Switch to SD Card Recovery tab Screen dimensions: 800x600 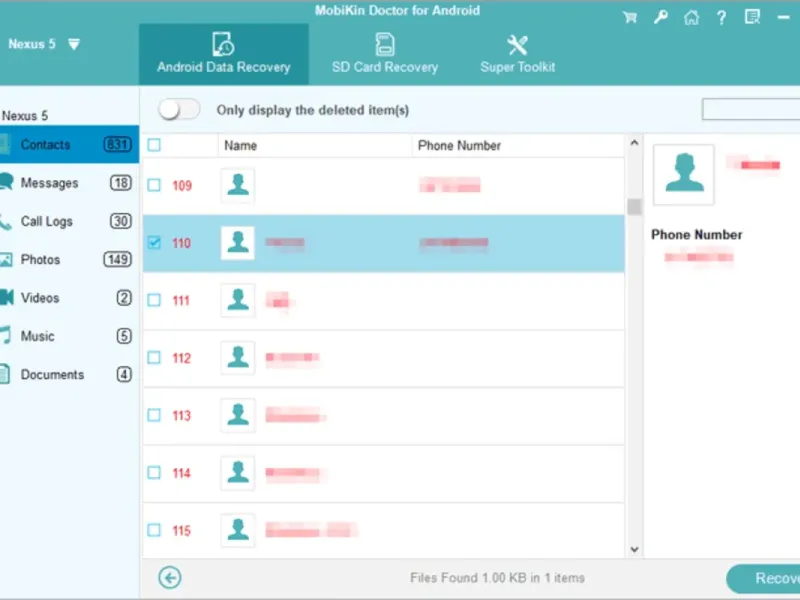click(385, 54)
